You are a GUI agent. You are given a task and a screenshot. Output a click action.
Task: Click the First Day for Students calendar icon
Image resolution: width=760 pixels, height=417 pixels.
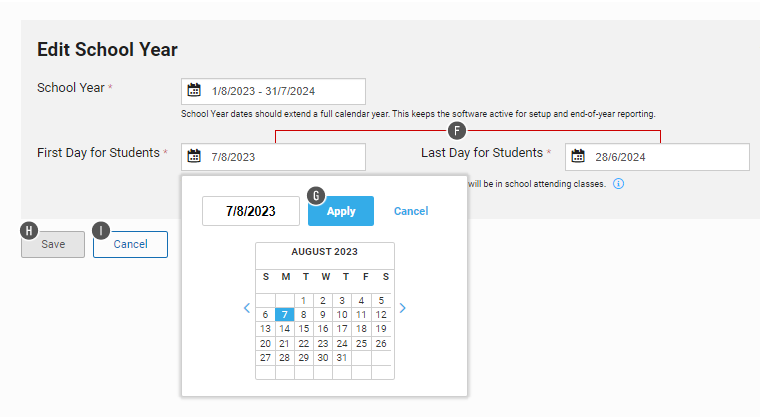point(194,156)
